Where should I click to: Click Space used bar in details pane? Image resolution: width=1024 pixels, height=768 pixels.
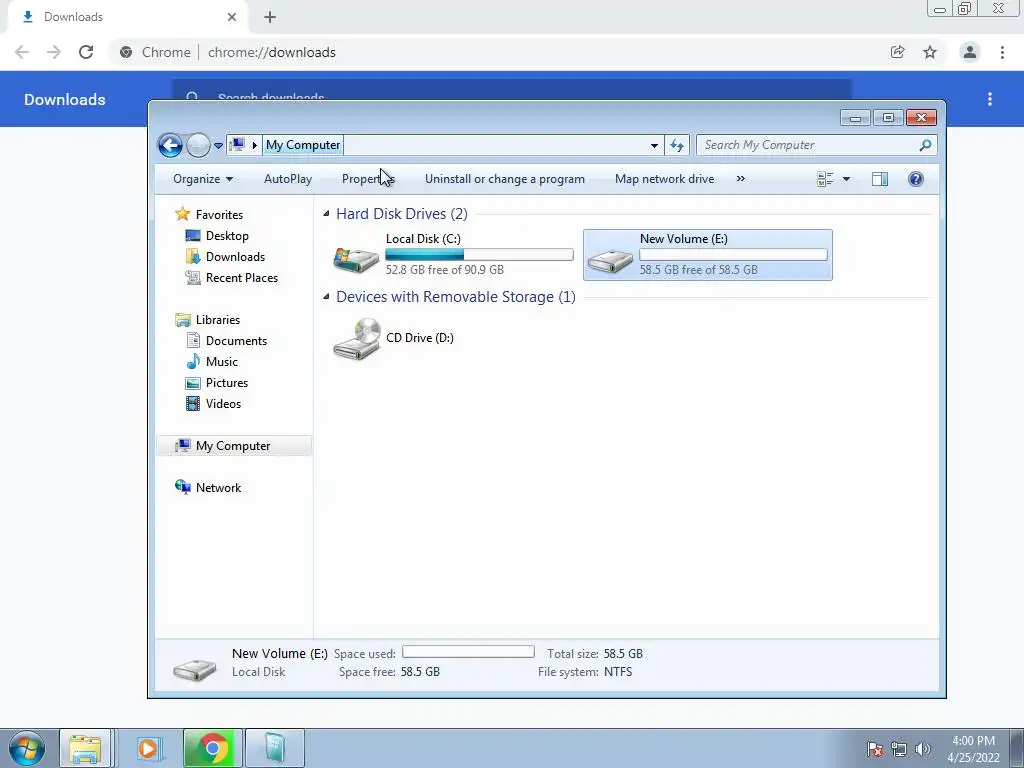tap(468, 652)
